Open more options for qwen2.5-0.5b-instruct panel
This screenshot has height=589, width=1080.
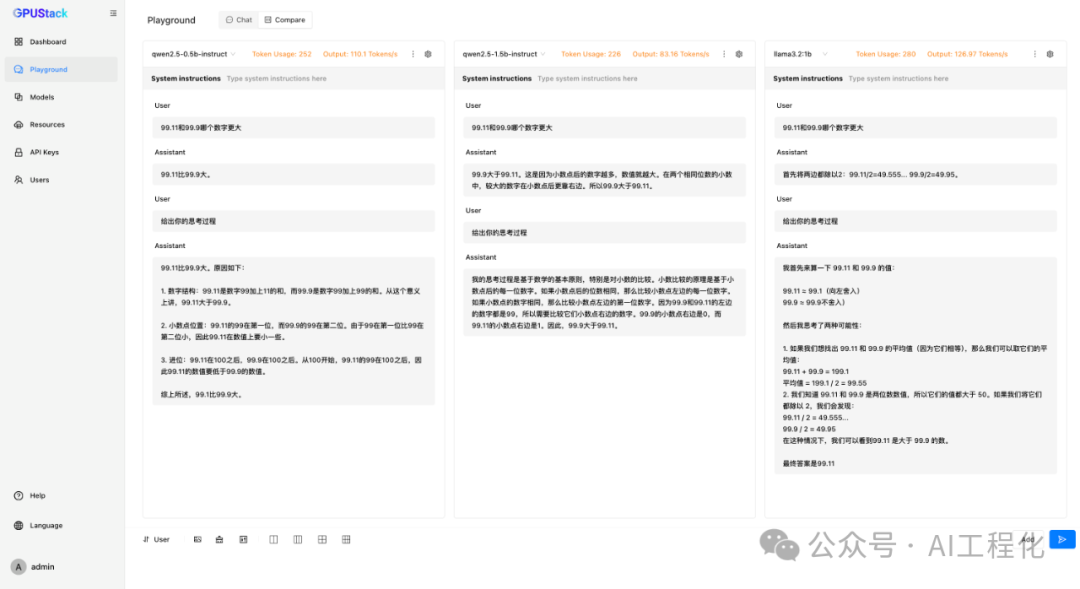coord(413,54)
